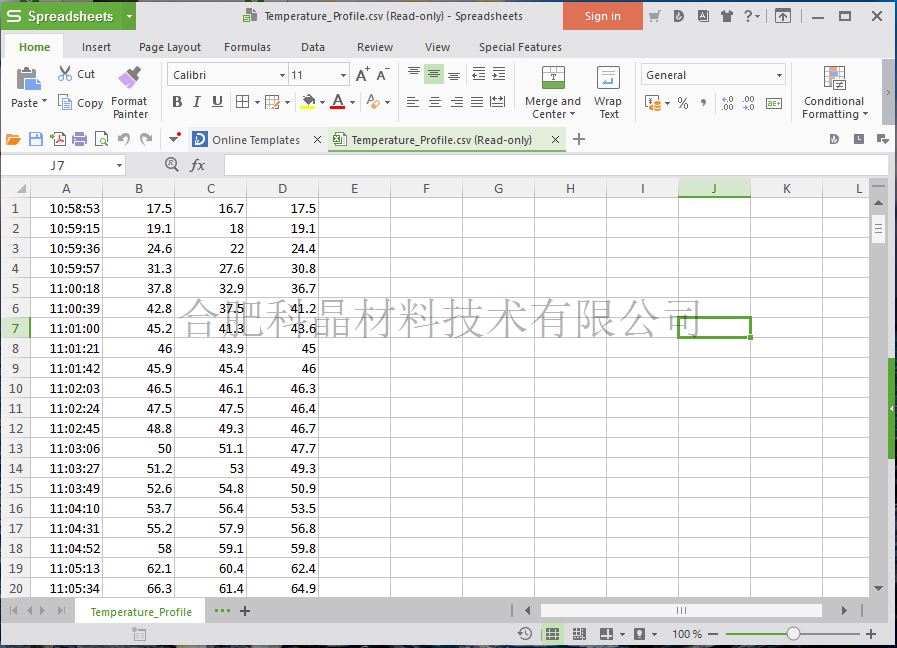Open Conditional Formatting in the ribbon
Viewport: 897px width, 648px height.
[x=834, y=92]
